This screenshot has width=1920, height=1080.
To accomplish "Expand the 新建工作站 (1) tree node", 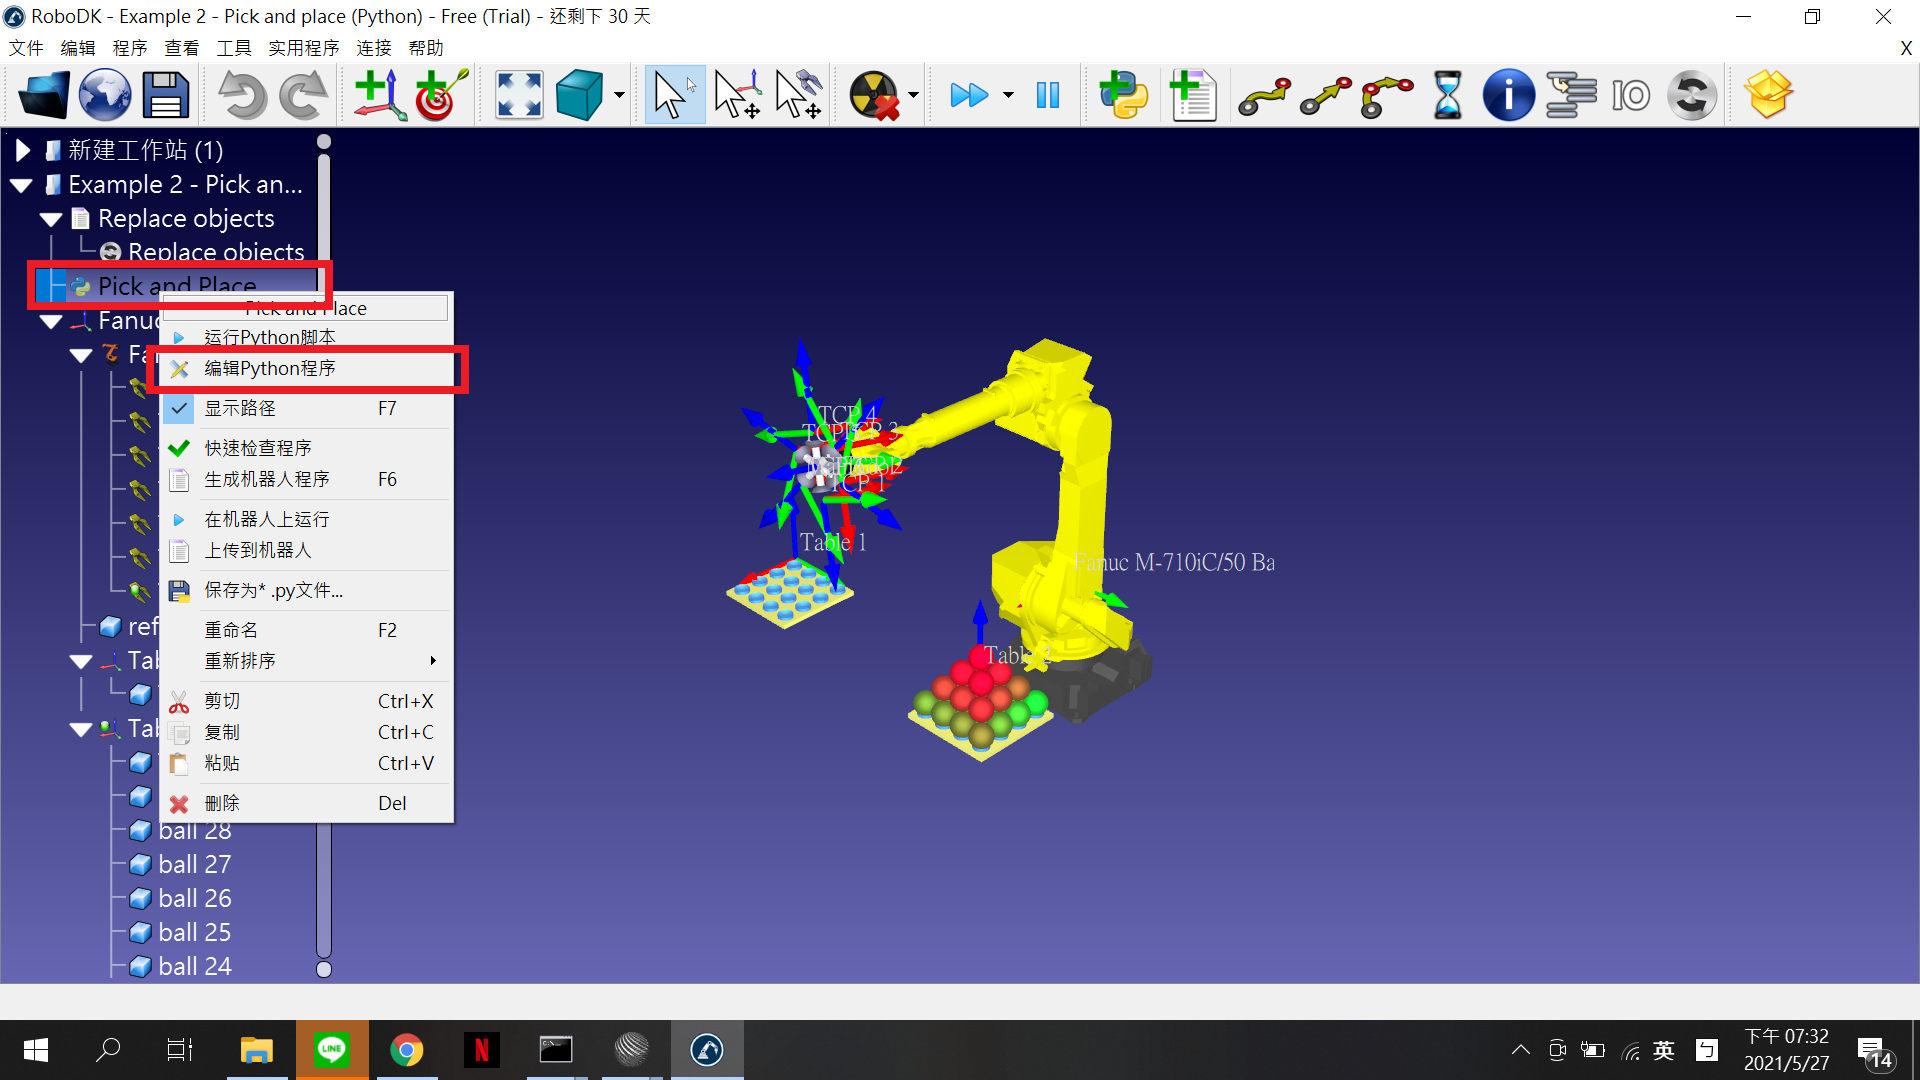I will [x=22, y=151].
